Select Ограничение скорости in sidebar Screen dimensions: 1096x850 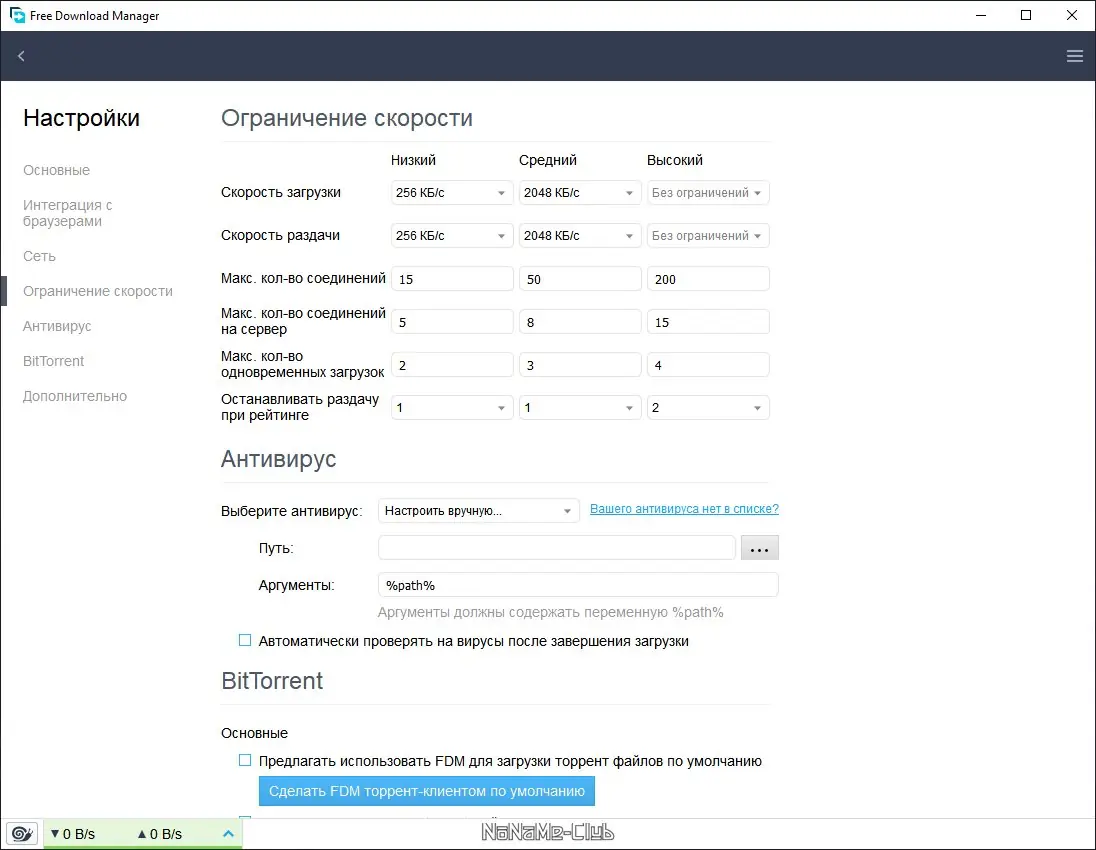click(x=98, y=291)
